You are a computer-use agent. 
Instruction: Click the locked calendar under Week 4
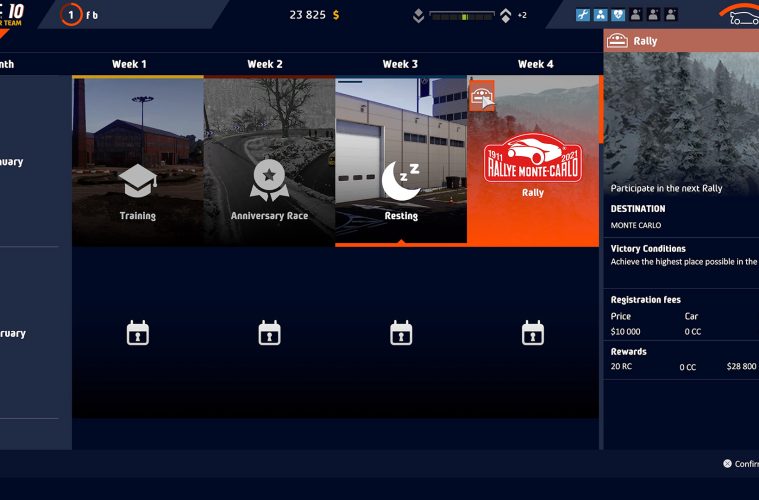[533, 333]
